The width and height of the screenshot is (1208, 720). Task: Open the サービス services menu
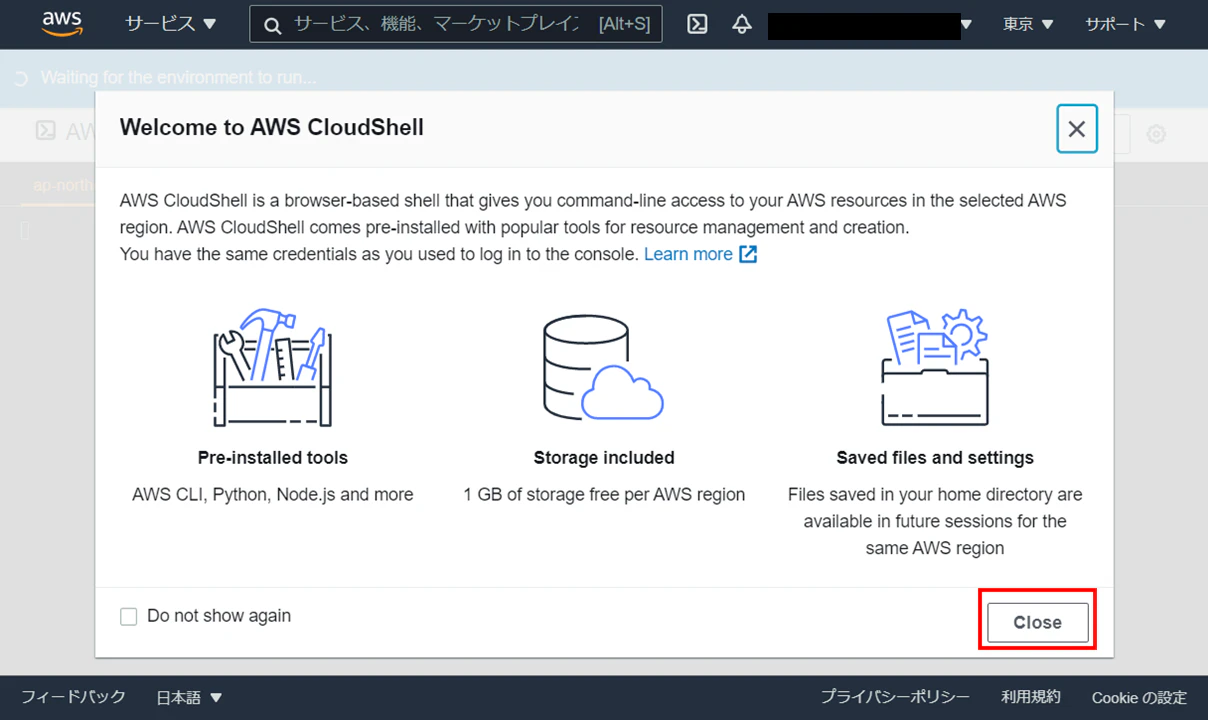[170, 24]
